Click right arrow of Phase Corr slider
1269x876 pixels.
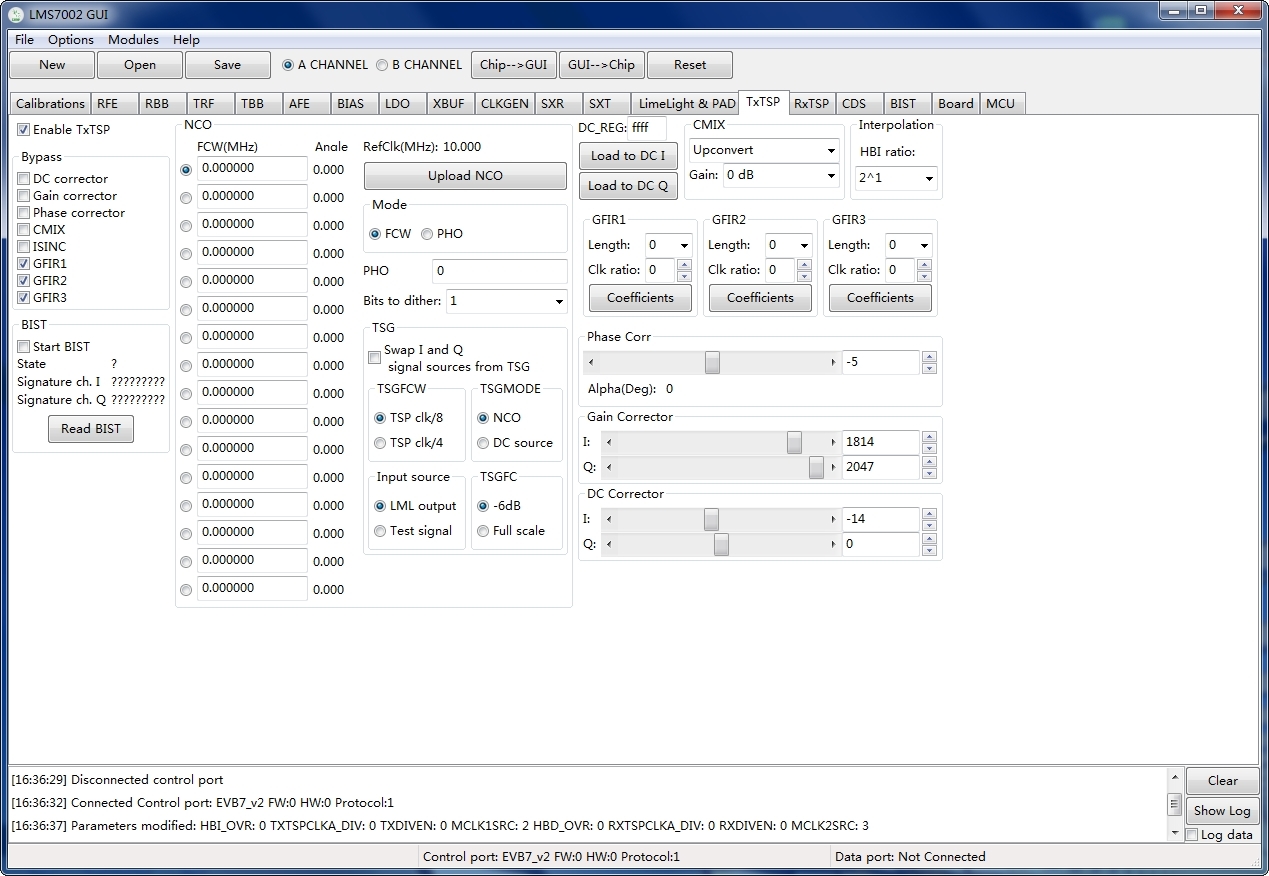coord(833,363)
